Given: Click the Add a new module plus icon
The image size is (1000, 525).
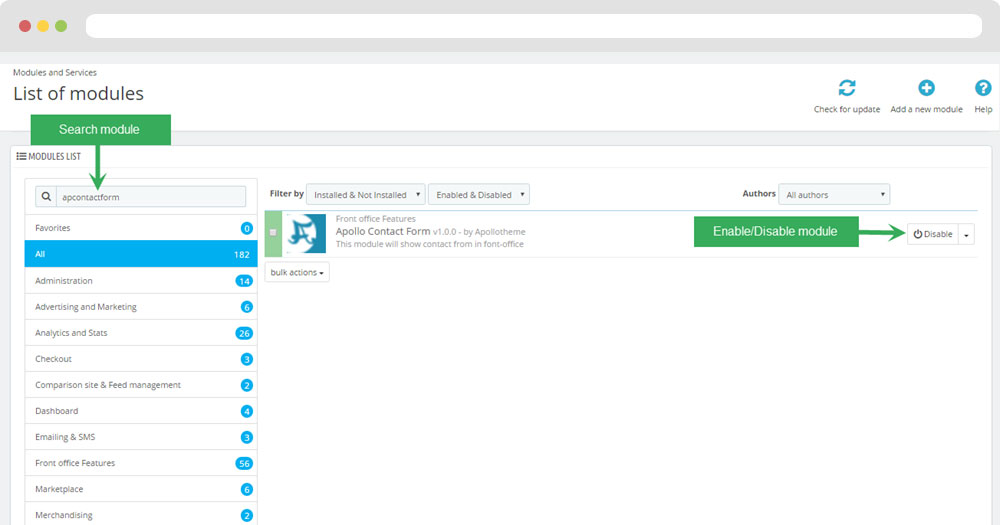Looking at the screenshot, I should (x=926, y=88).
